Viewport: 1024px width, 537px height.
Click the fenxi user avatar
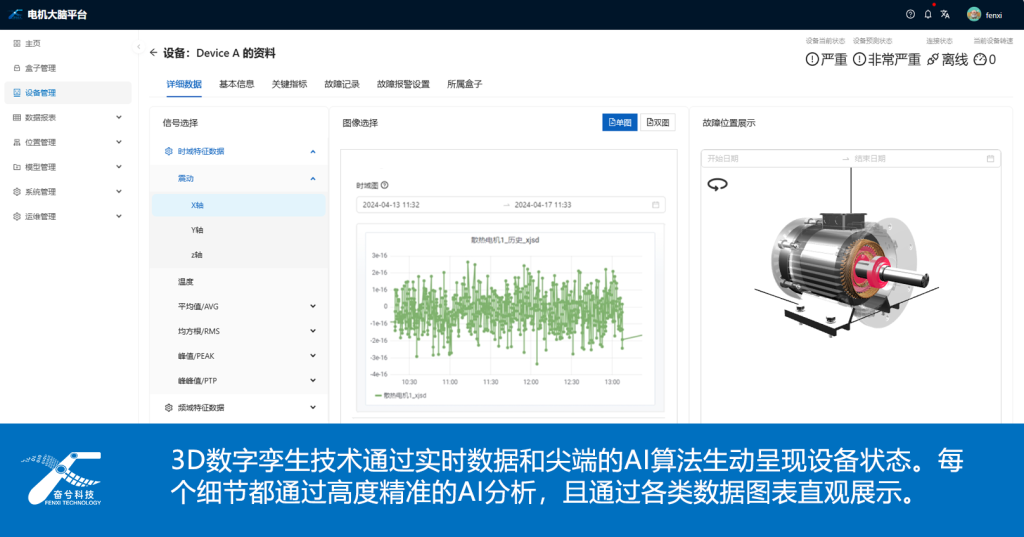(974, 14)
